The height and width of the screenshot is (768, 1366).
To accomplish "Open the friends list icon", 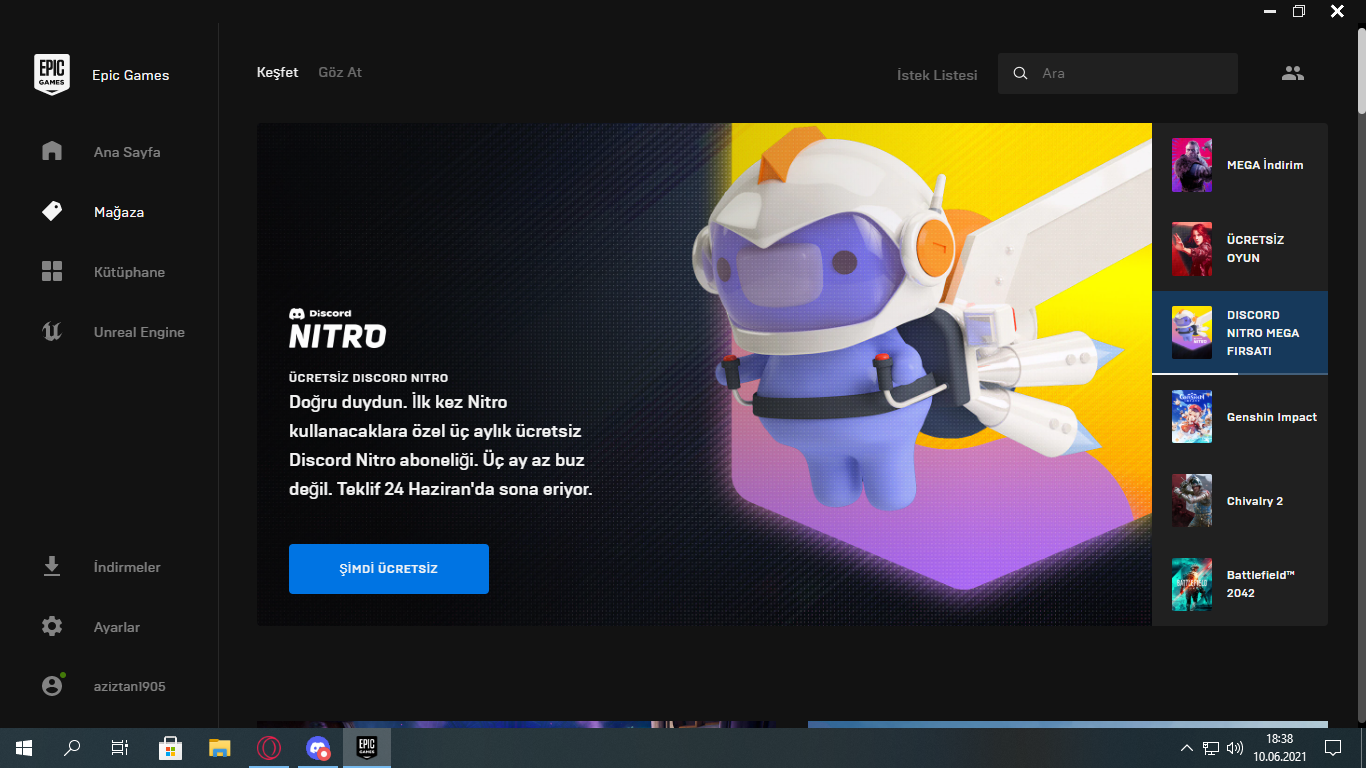I will coord(1293,73).
